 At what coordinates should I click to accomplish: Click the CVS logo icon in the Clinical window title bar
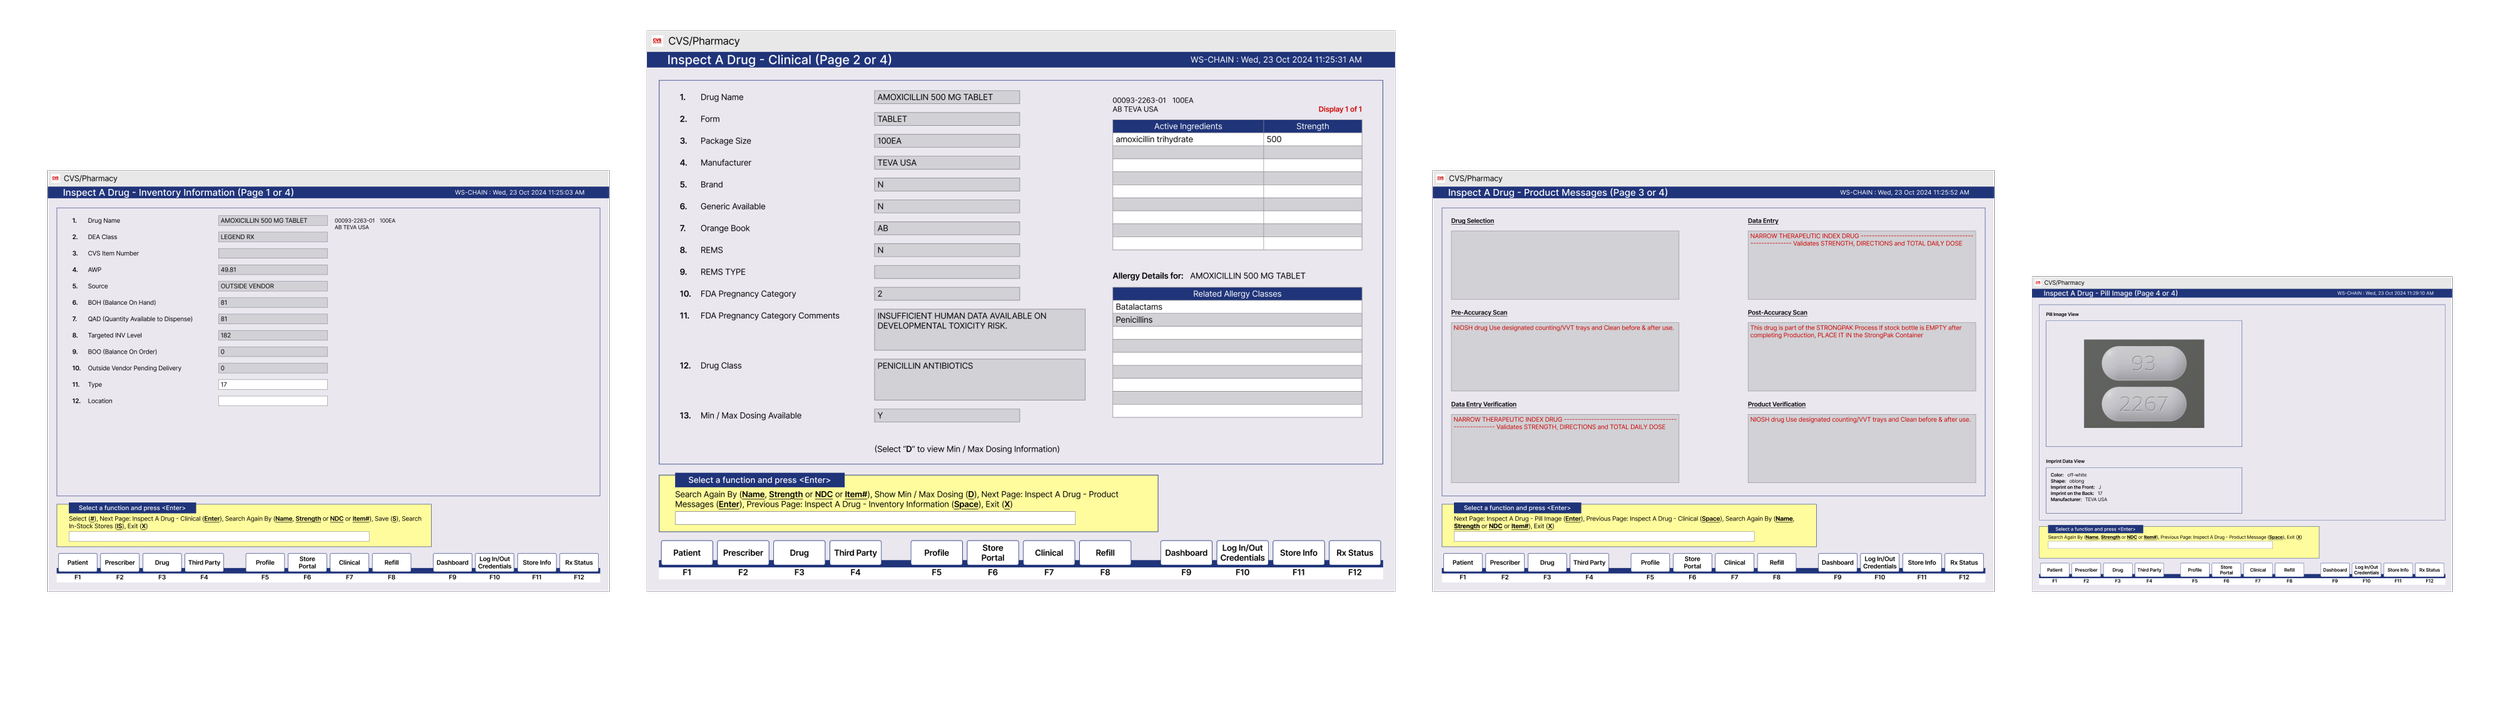click(657, 41)
